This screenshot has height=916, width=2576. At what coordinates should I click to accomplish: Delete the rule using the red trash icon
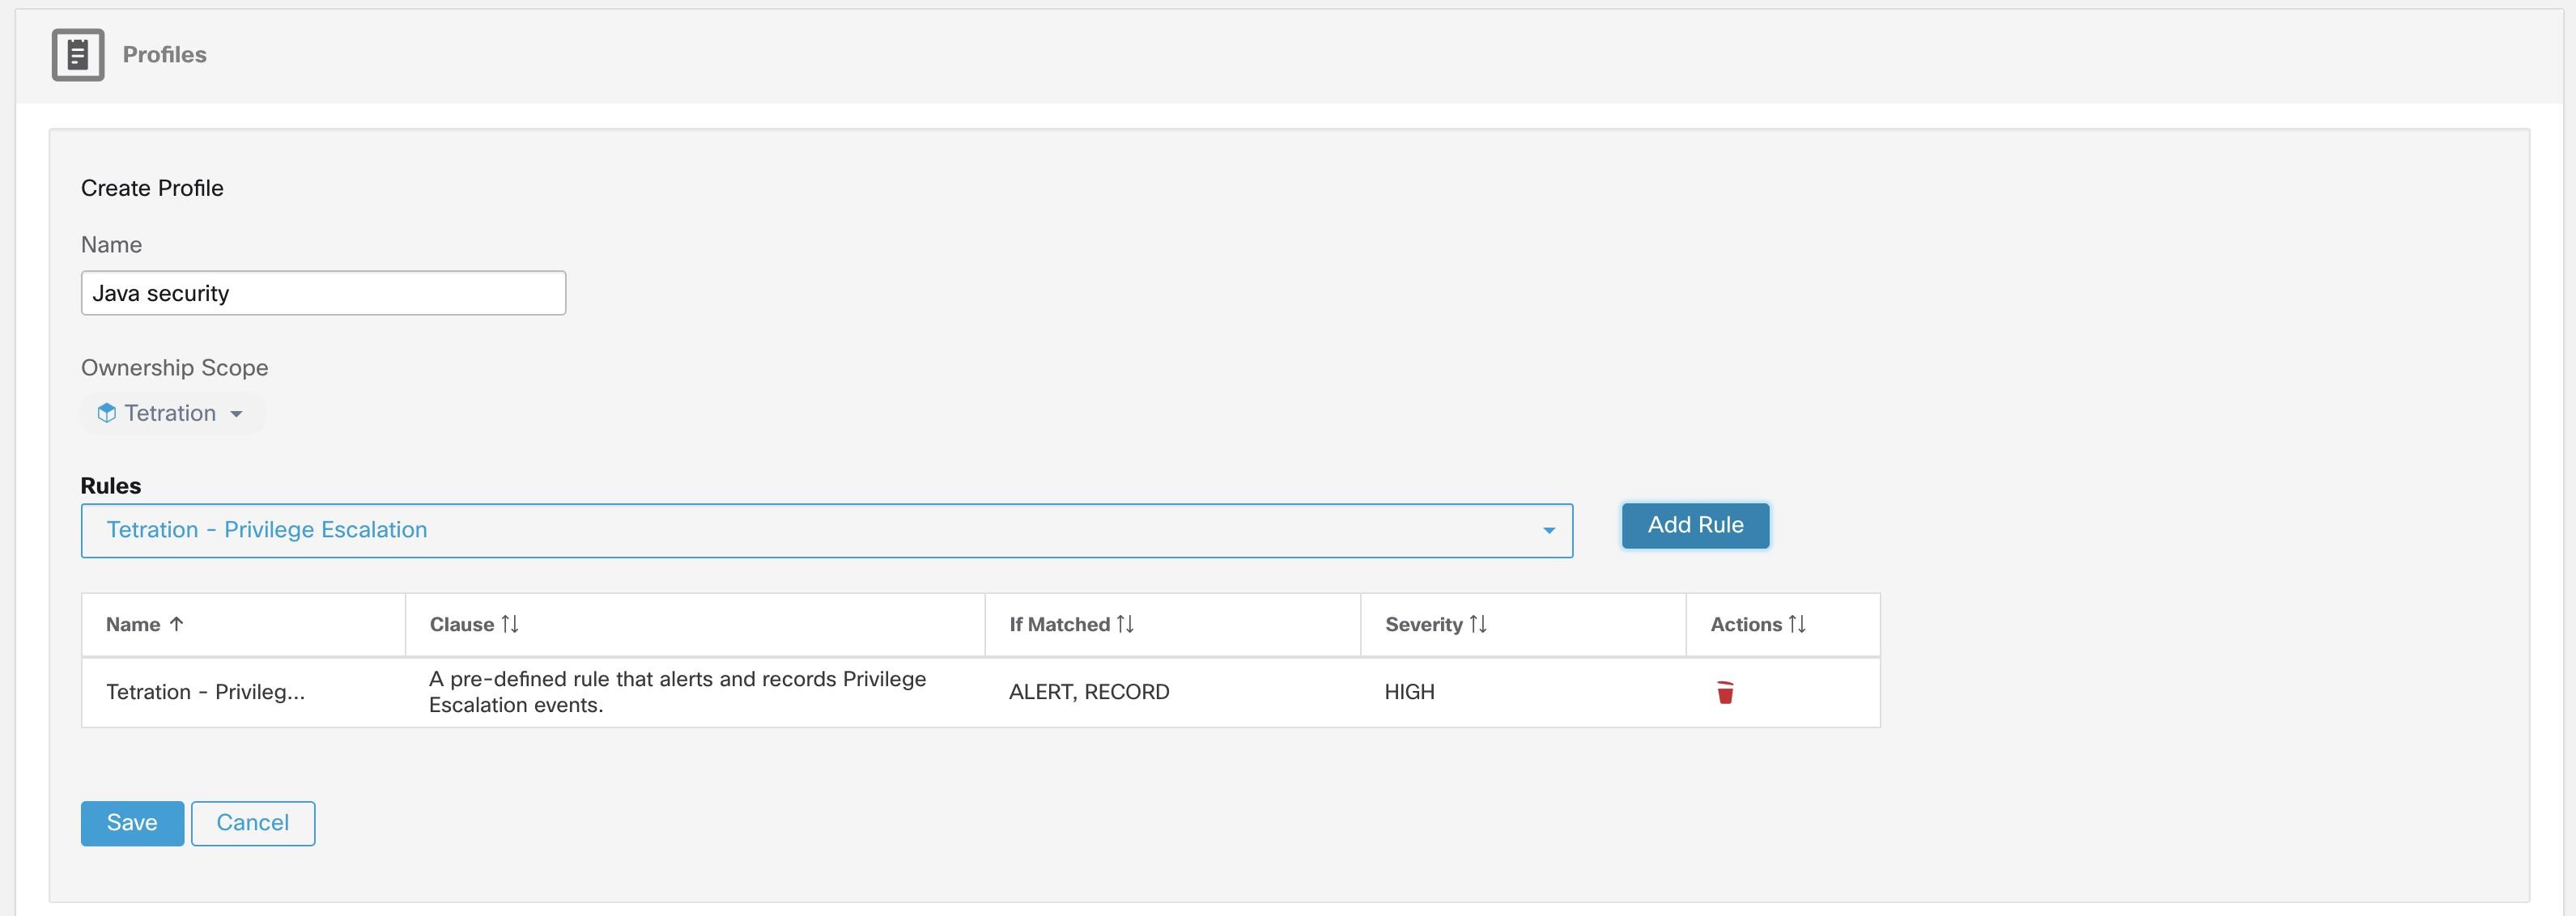pos(1725,691)
